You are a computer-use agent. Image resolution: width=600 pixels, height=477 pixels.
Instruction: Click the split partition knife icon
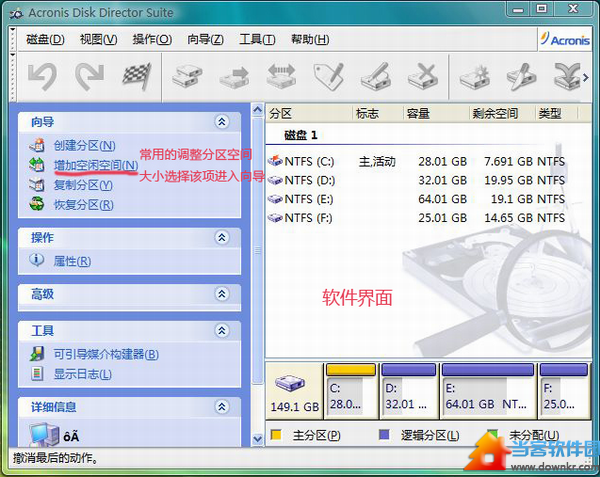[521, 77]
